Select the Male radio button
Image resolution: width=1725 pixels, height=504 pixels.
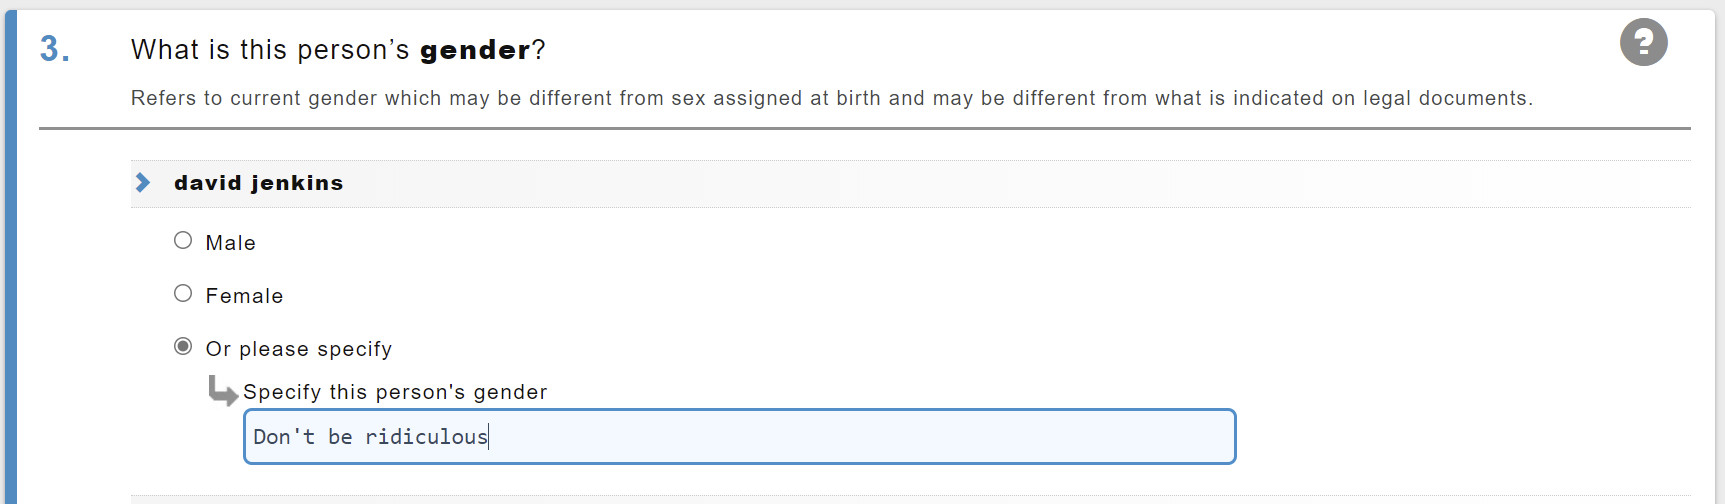[183, 240]
